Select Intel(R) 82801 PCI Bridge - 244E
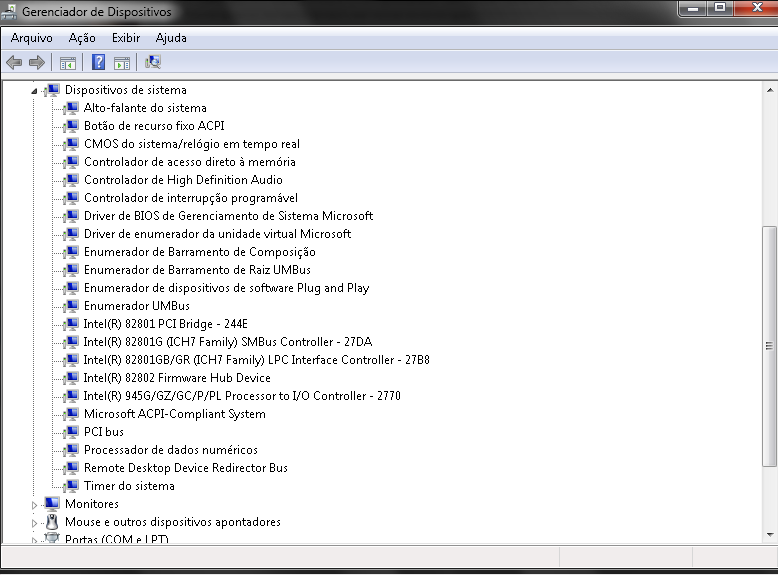The width and height of the screenshot is (778, 575). pos(165,324)
